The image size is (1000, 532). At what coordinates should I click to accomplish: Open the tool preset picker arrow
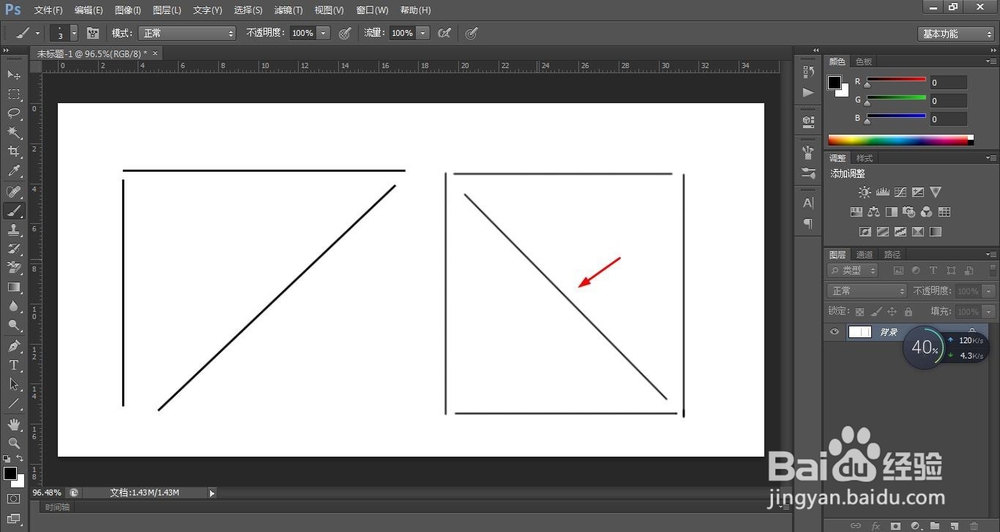(38, 33)
